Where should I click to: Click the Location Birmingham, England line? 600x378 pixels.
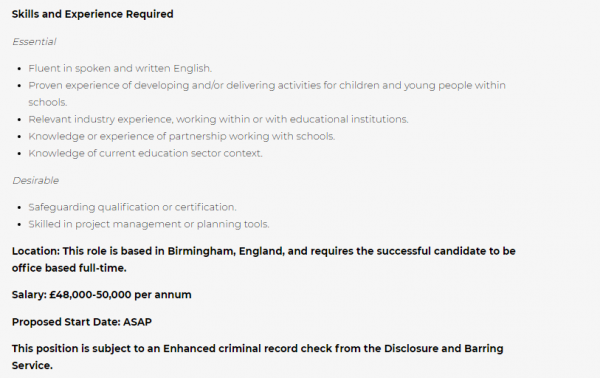[264, 251]
